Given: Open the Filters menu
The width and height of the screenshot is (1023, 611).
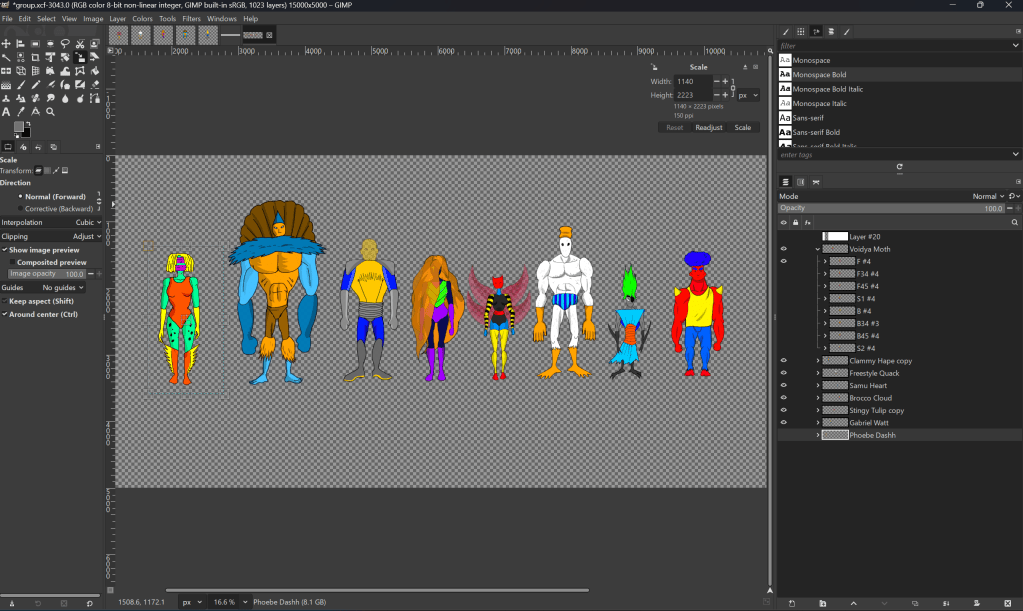Looking at the screenshot, I should coord(191,18).
